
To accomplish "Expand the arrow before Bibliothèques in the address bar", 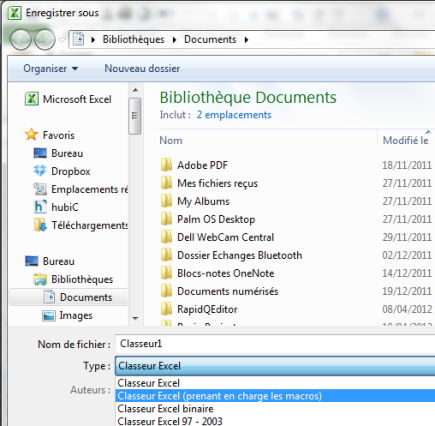I will pyautogui.click(x=93, y=40).
